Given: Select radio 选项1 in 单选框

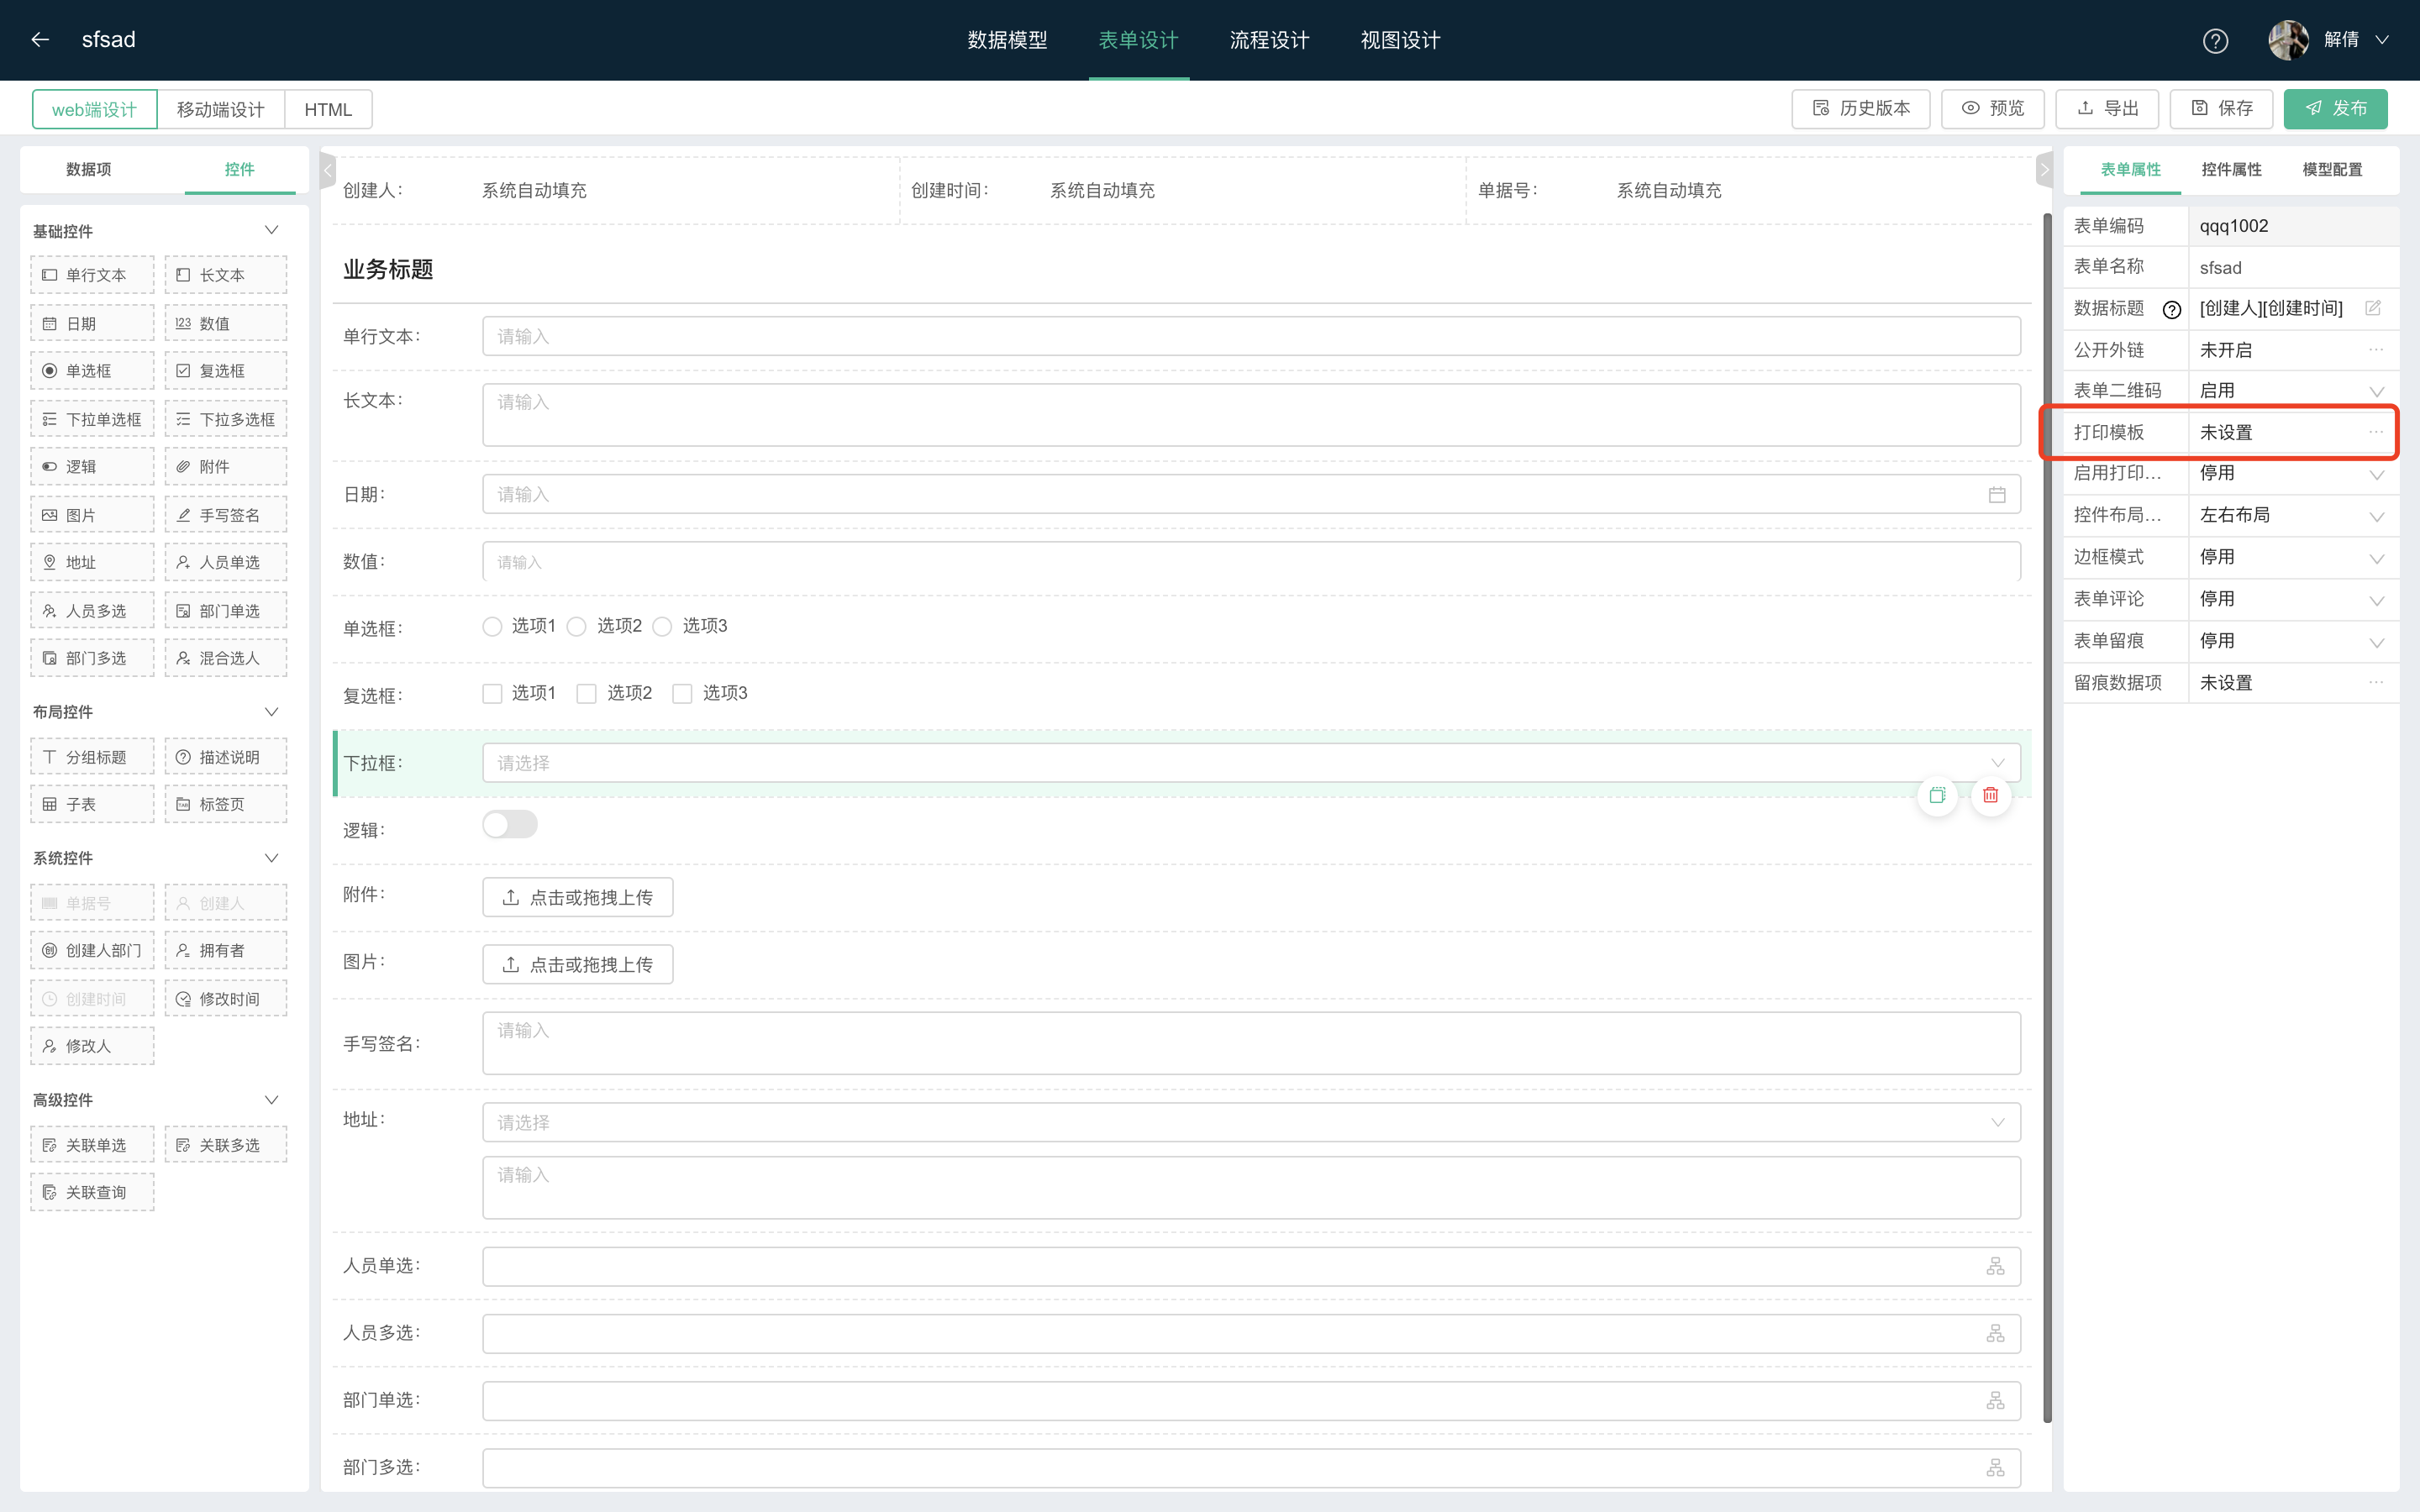Looking at the screenshot, I should pyautogui.click(x=492, y=627).
